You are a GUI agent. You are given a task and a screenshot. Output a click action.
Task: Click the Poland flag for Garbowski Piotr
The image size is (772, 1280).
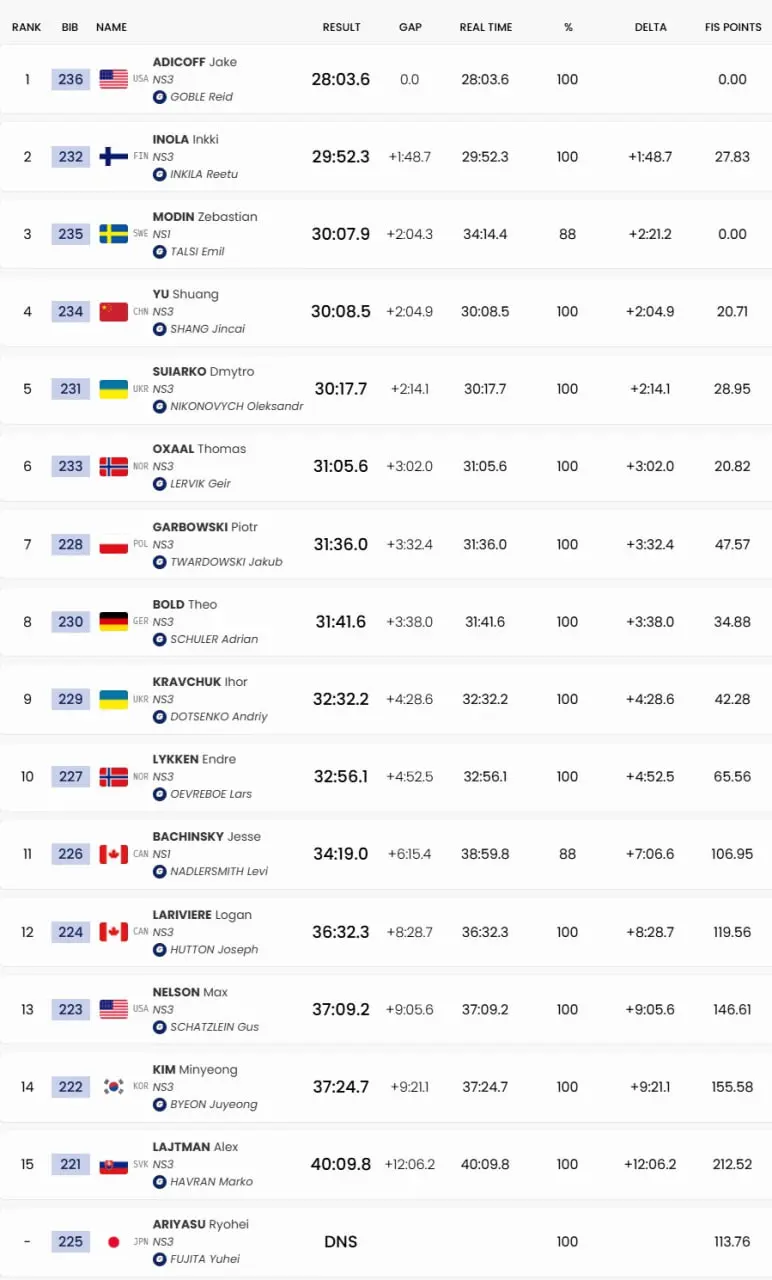114,544
